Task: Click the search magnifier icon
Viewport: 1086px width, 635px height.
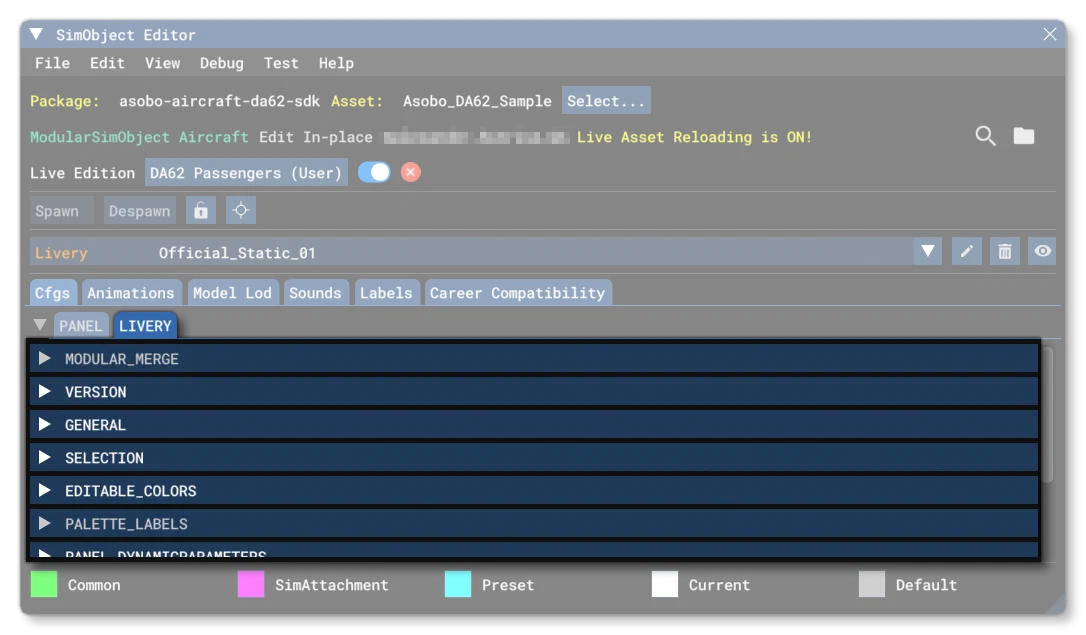Action: click(x=985, y=136)
